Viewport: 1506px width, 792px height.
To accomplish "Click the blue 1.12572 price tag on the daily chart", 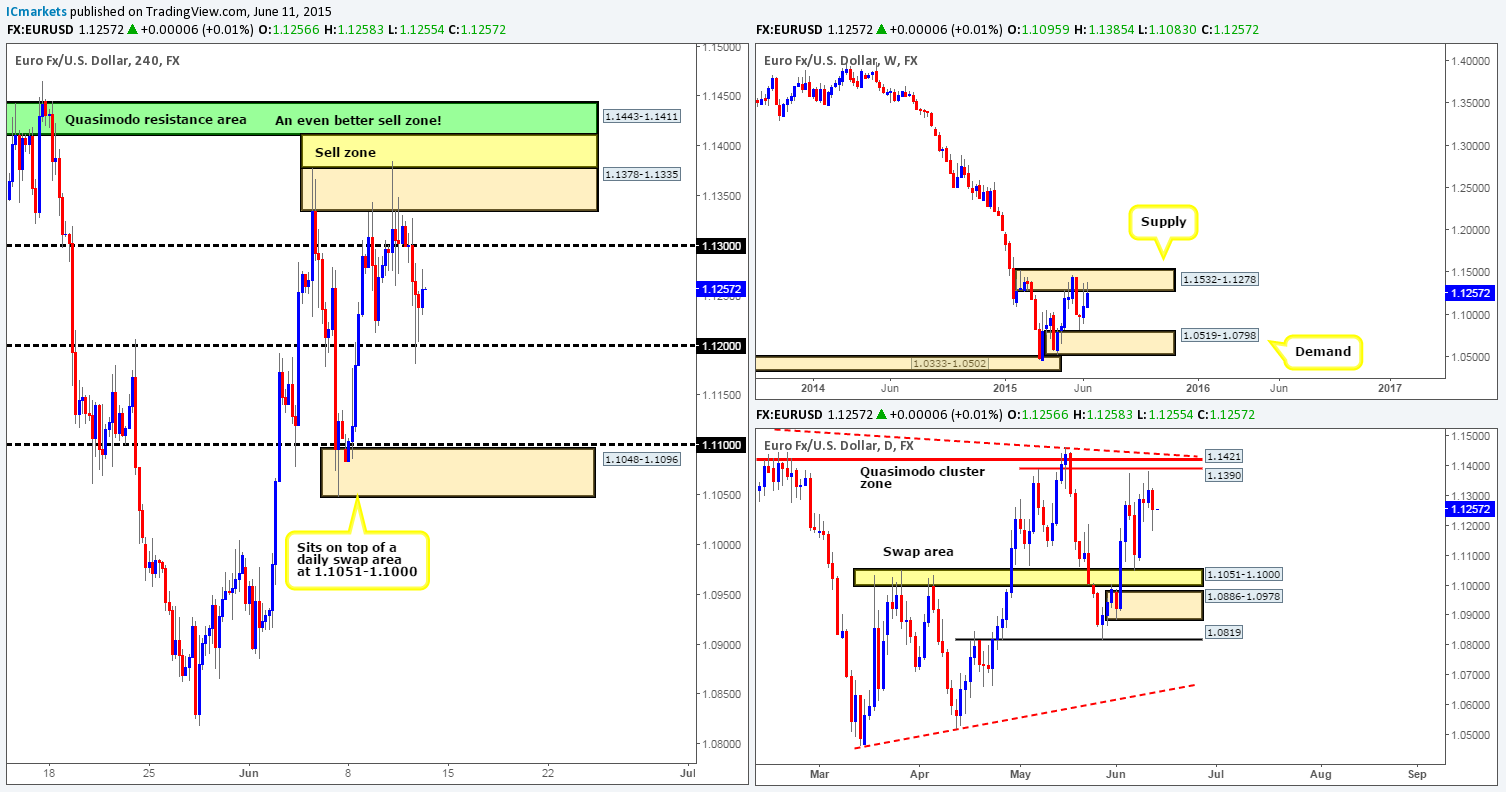I will coord(1470,510).
